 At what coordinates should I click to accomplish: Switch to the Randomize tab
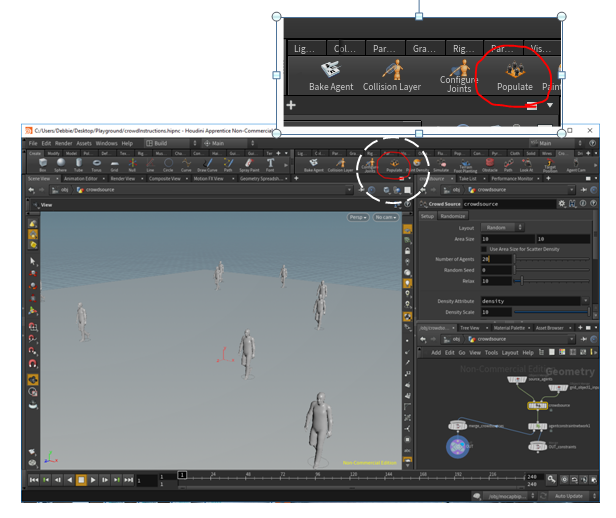[x=453, y=216]
